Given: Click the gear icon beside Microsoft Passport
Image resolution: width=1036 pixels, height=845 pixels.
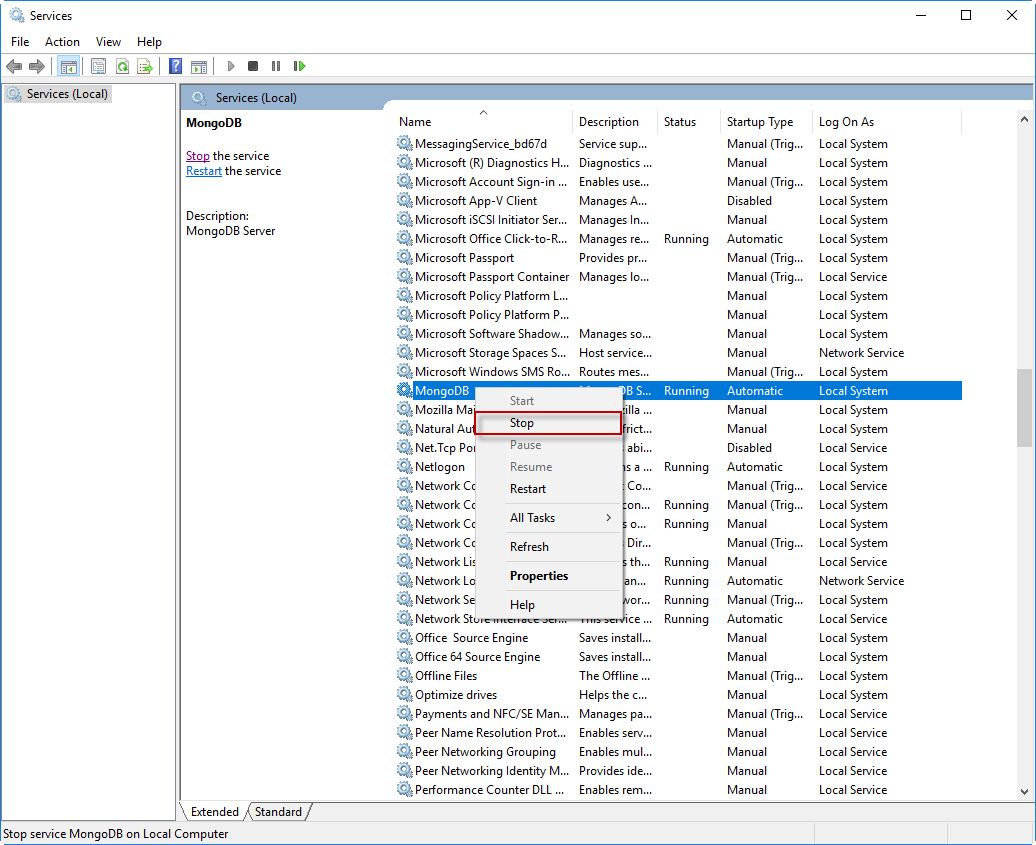Looking at the screenshot, I should click(x=404, y=258).
